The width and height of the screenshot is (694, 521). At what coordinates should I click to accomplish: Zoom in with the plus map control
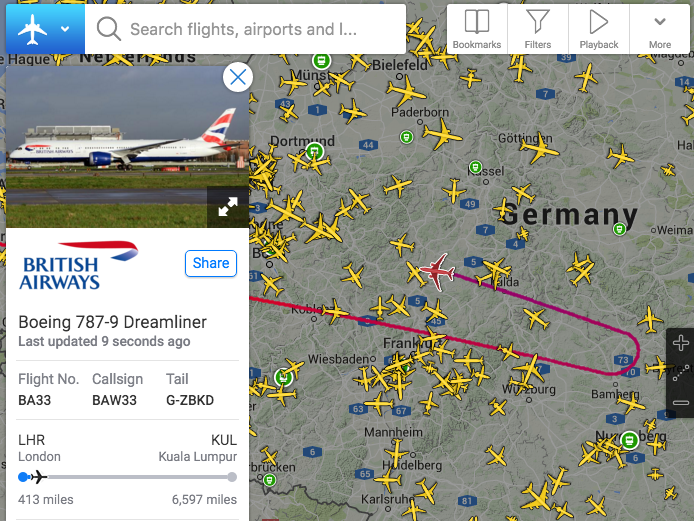click(x=680, y=343)
